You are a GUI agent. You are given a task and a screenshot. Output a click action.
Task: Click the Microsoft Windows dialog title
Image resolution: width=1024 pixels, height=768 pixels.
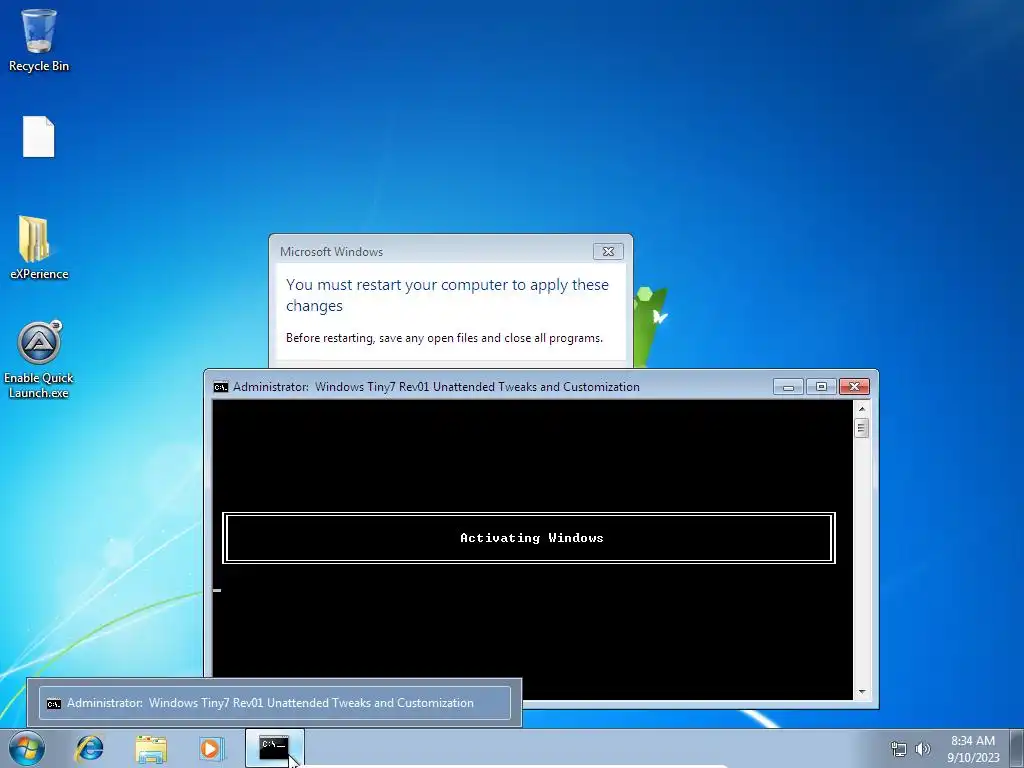(331, 251)
